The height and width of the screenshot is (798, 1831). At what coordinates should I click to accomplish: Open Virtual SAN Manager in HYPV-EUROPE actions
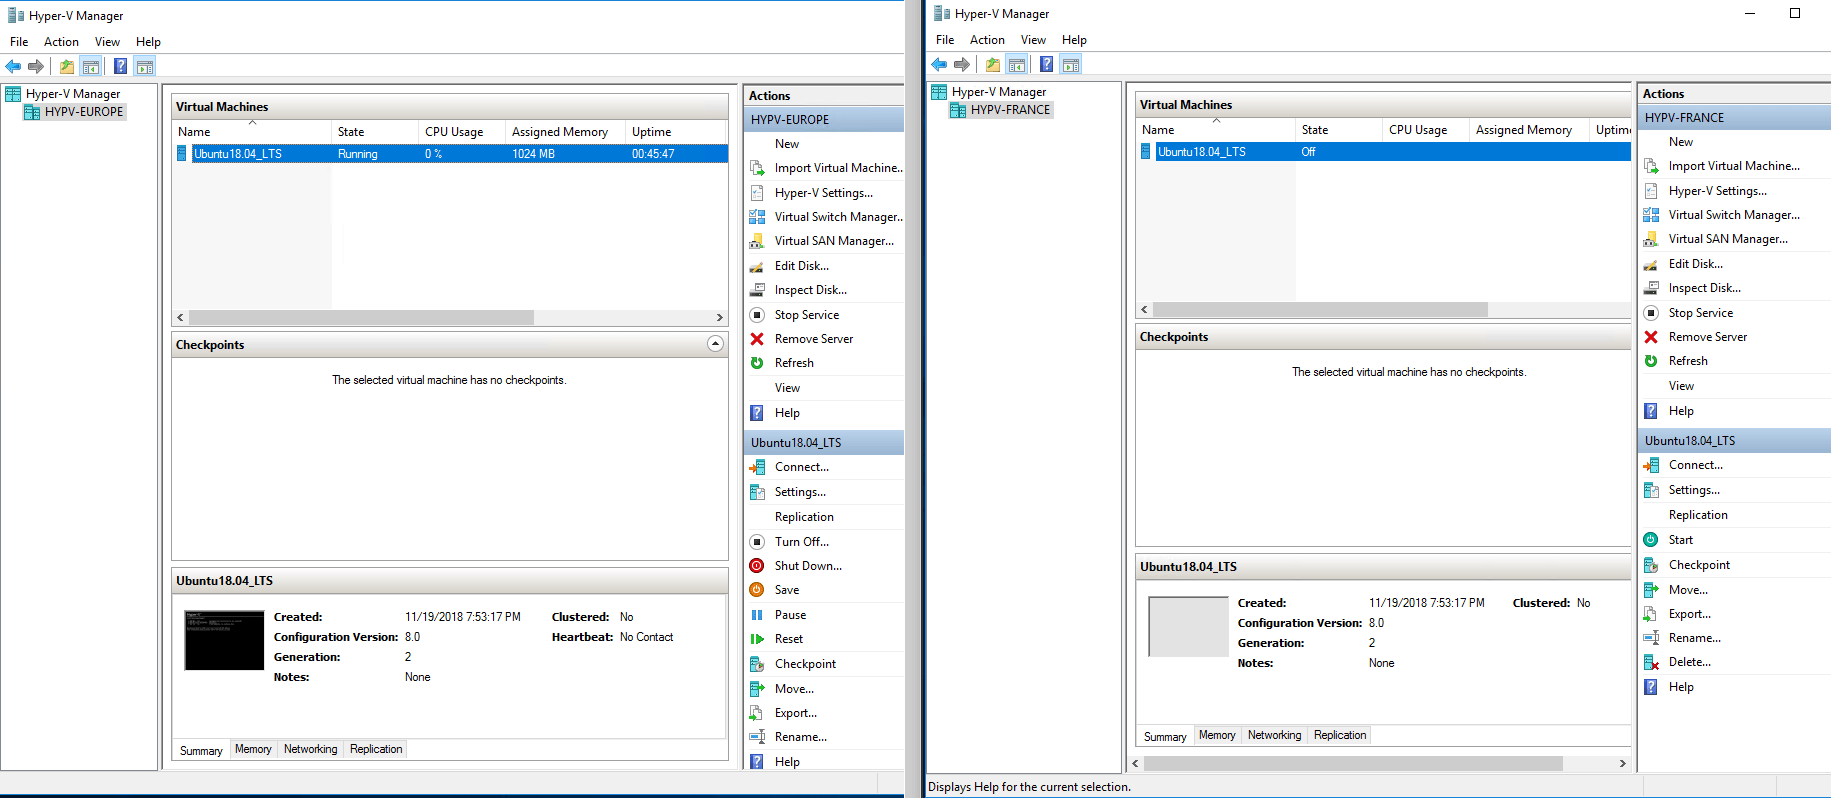(834, 241)
